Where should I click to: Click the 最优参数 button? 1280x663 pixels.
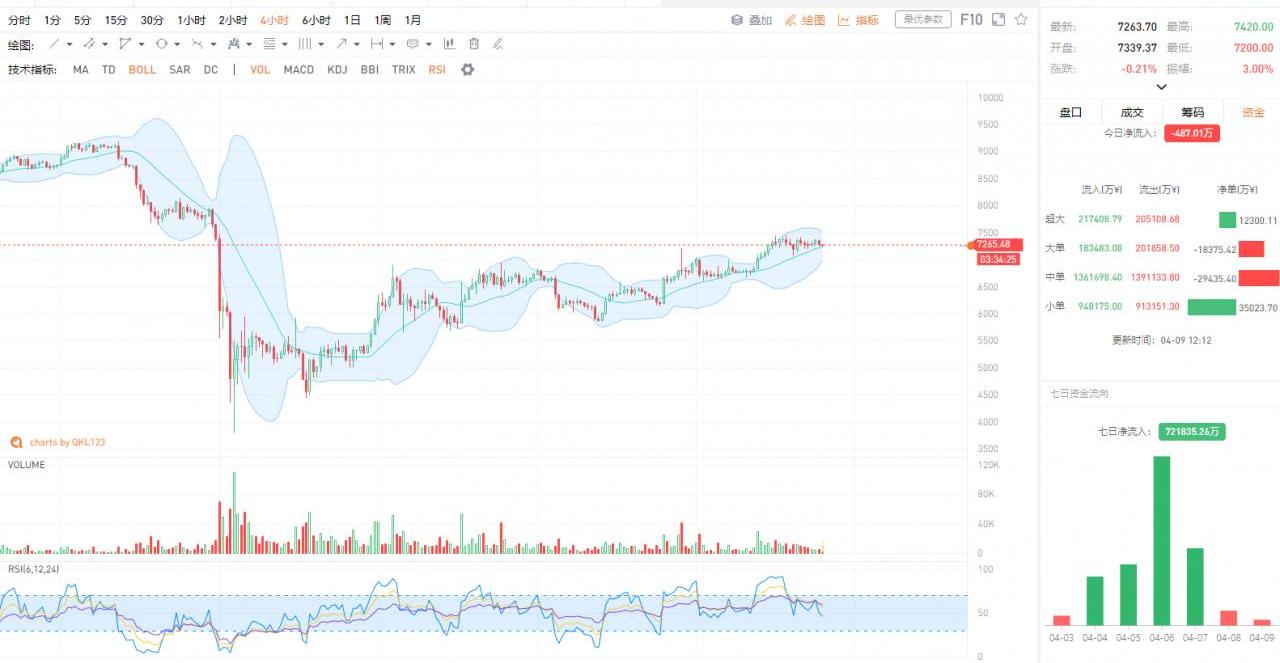tap(922, 20)
